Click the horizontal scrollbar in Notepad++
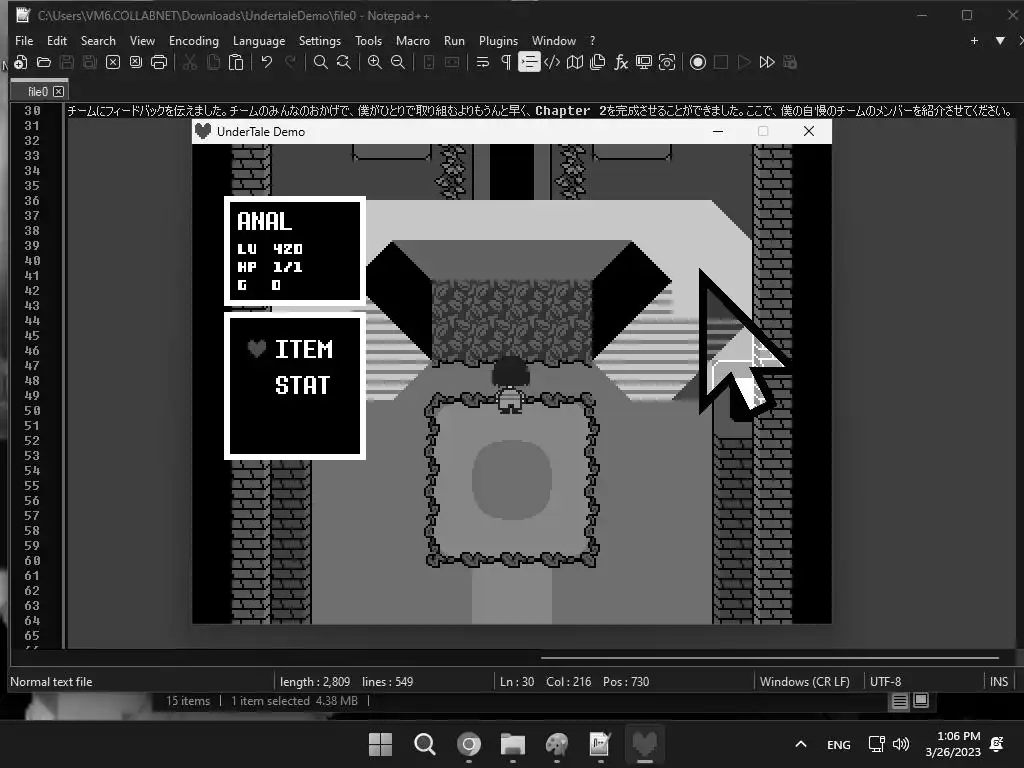 point(771,658)
